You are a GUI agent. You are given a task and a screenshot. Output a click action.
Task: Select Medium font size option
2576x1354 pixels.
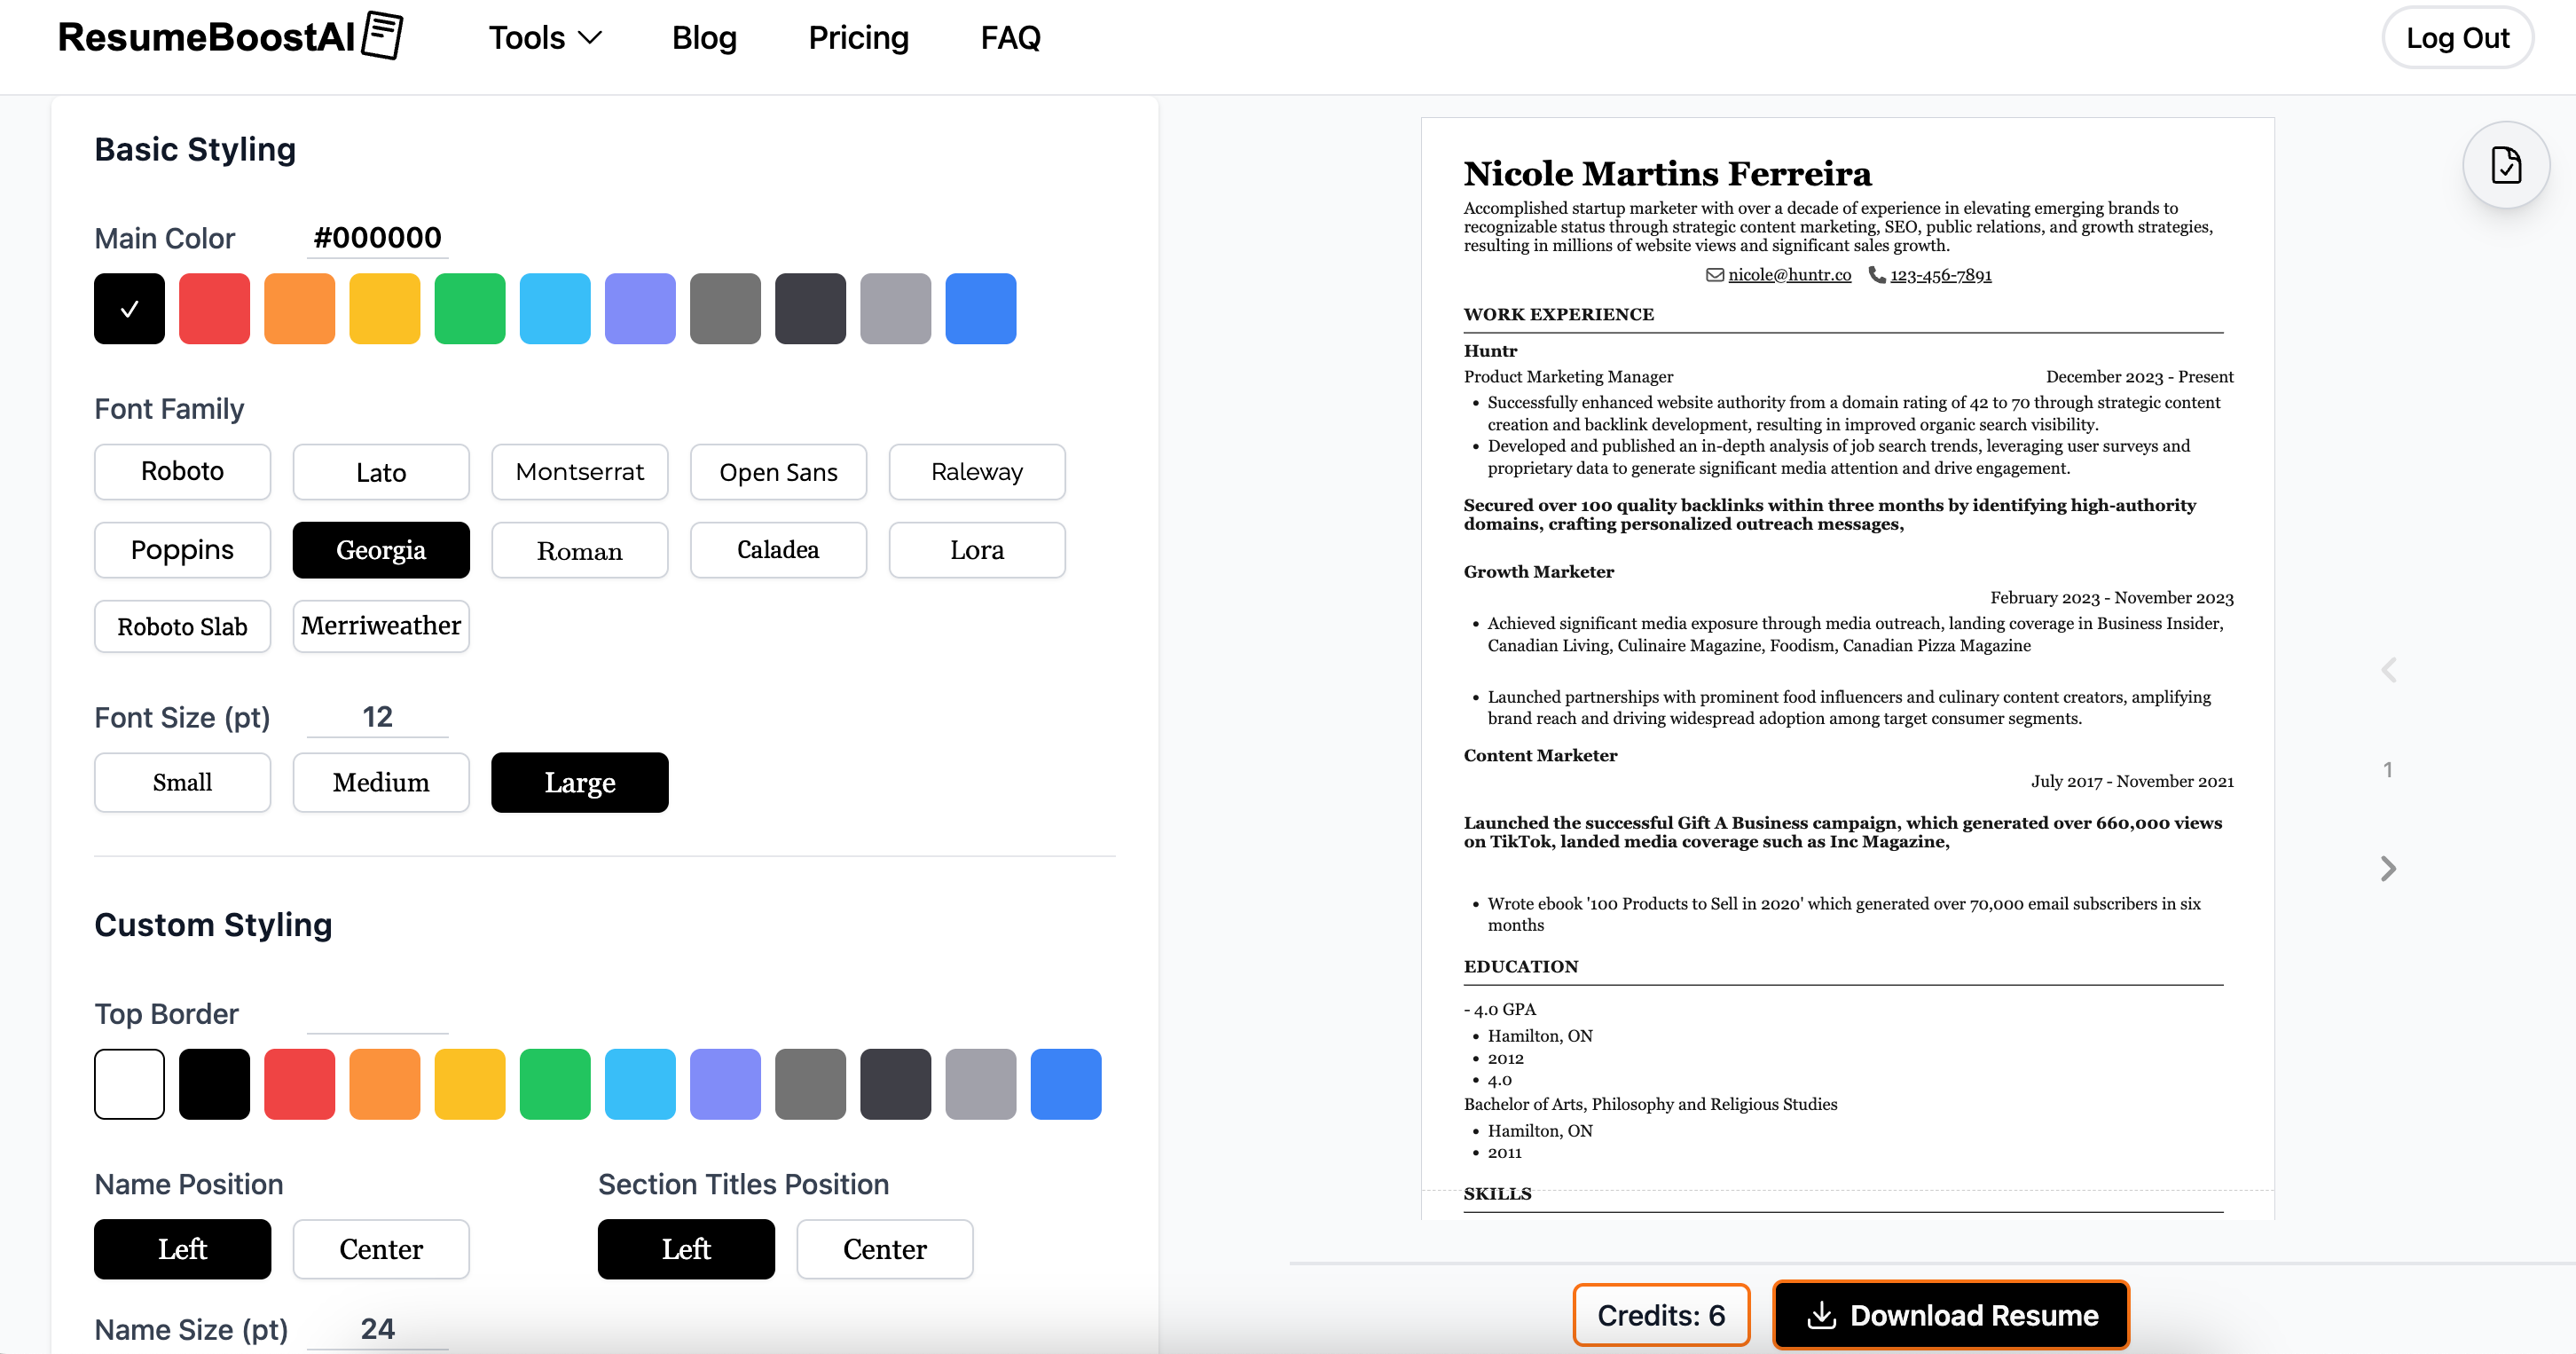tap(381, 782)
